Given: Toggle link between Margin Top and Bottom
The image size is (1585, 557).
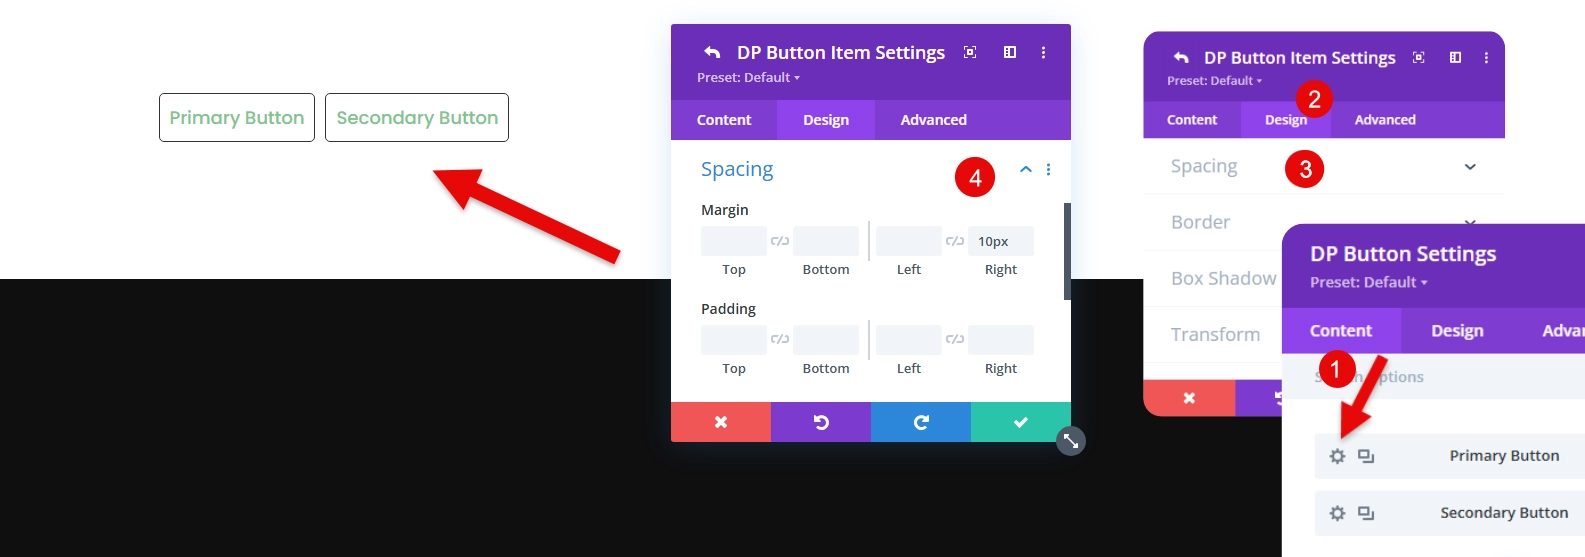Looking at the screenshot, I should (x=780, y=241).
